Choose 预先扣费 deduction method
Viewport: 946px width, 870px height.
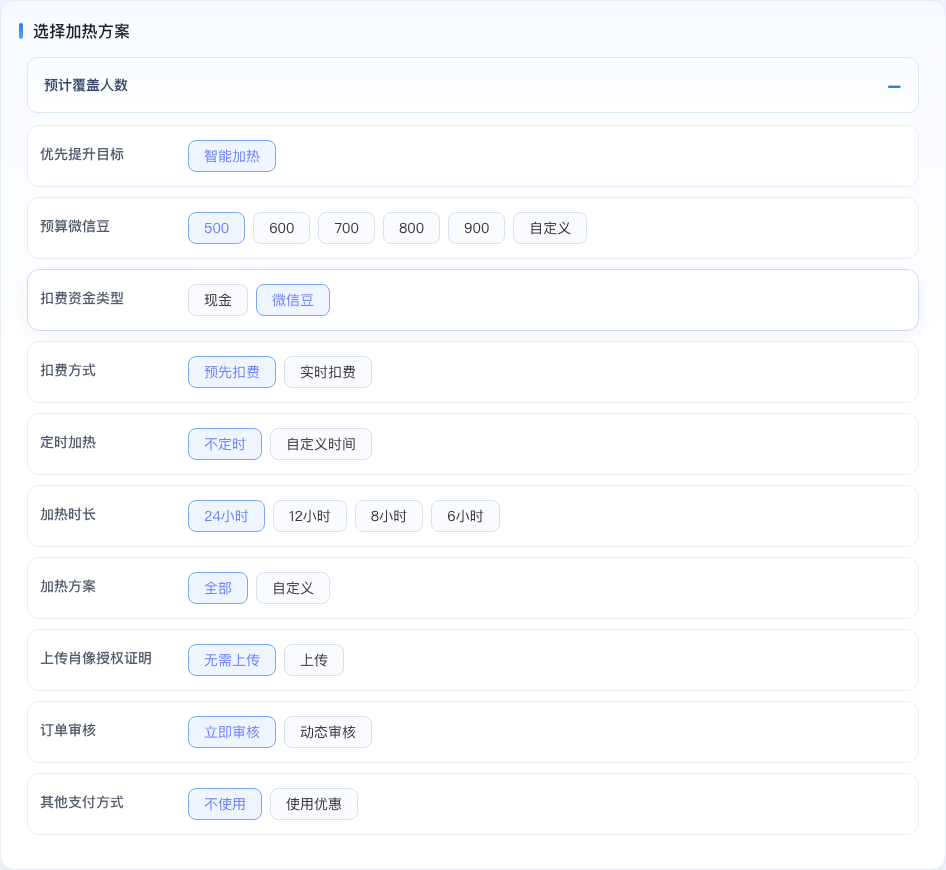pos(232,372)
